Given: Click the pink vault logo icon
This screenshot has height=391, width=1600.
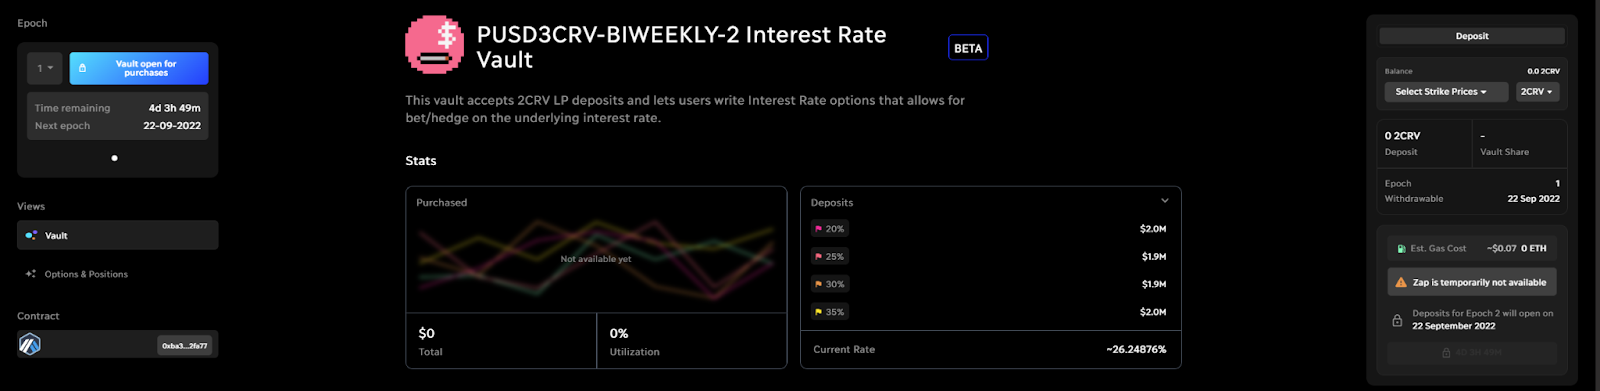Looking at the screenshot, I should click(434, 44).
